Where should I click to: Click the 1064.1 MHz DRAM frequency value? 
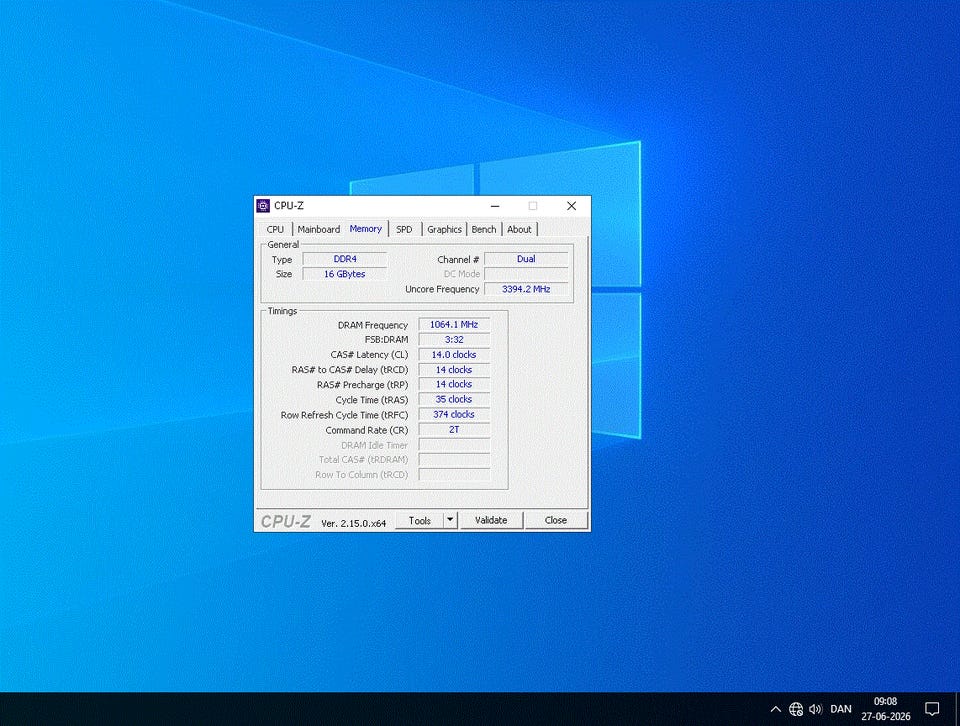click(454, 324)
